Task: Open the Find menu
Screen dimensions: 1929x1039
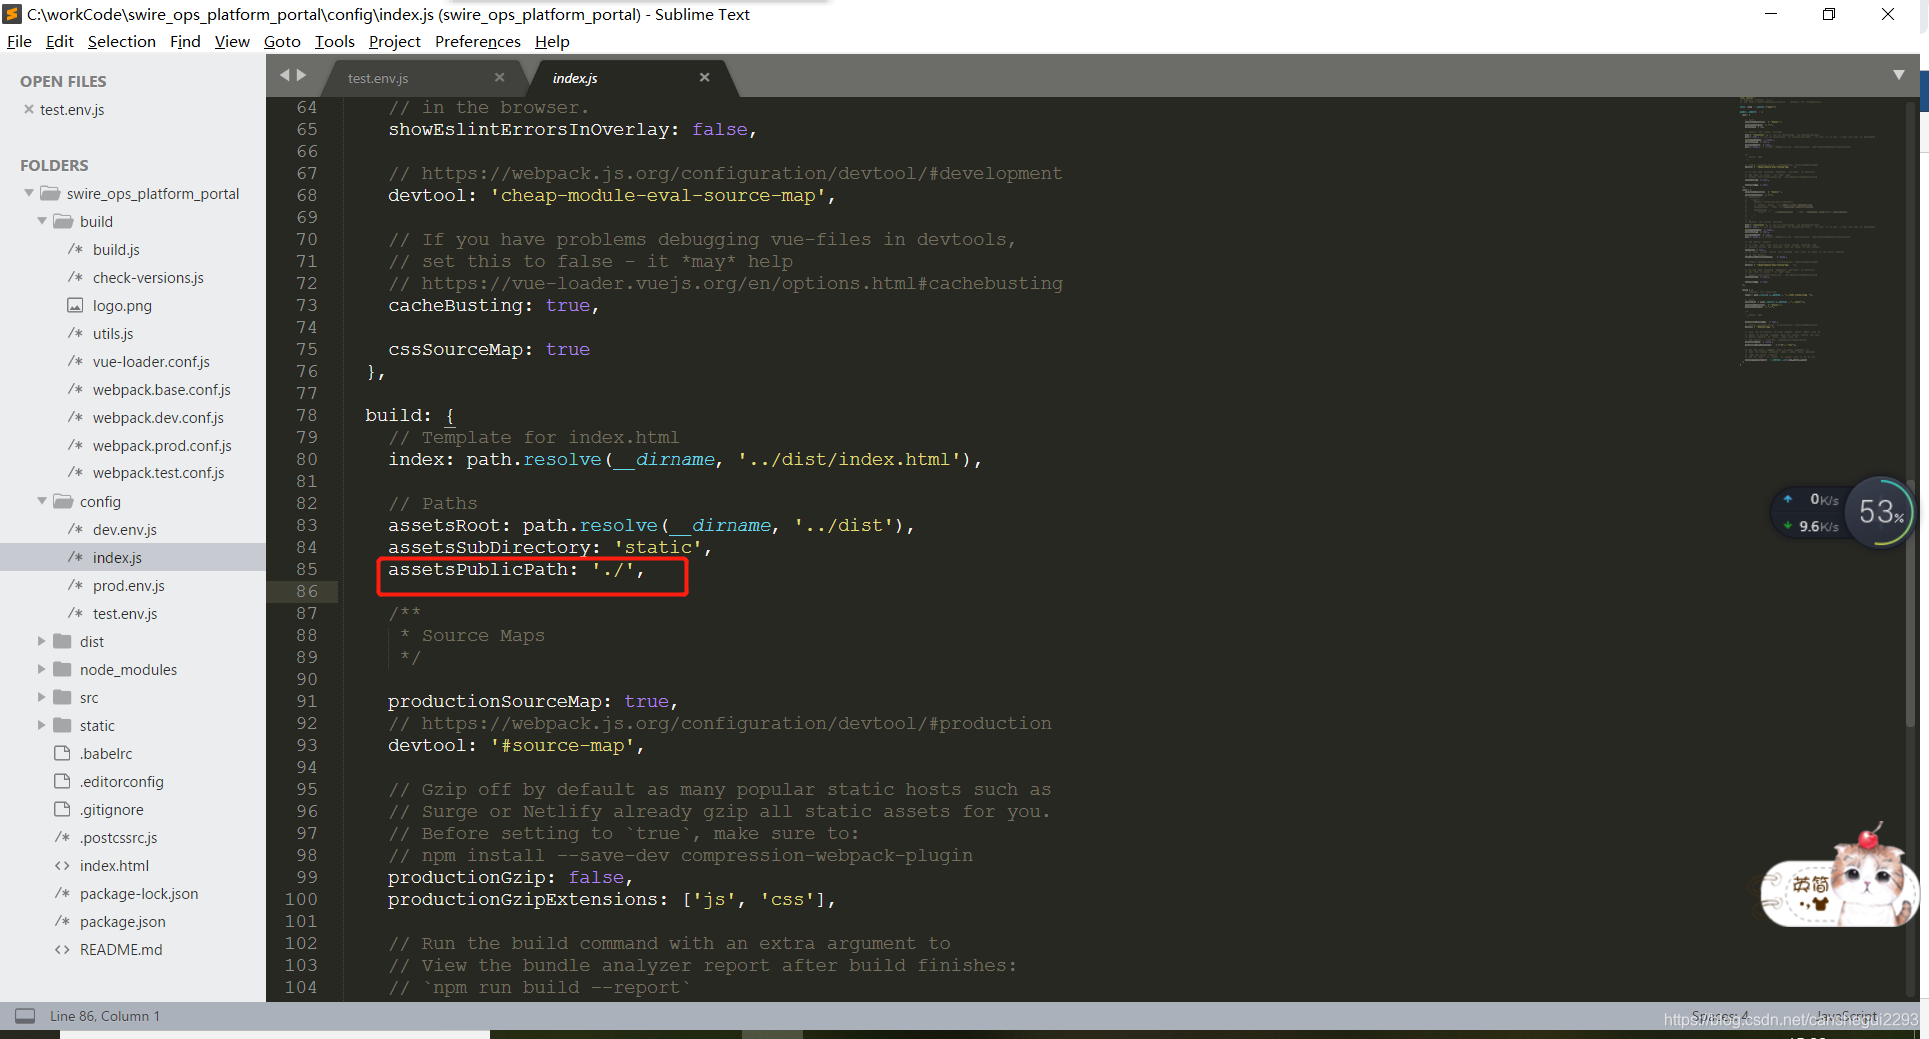Action: (x=185, y=41)
